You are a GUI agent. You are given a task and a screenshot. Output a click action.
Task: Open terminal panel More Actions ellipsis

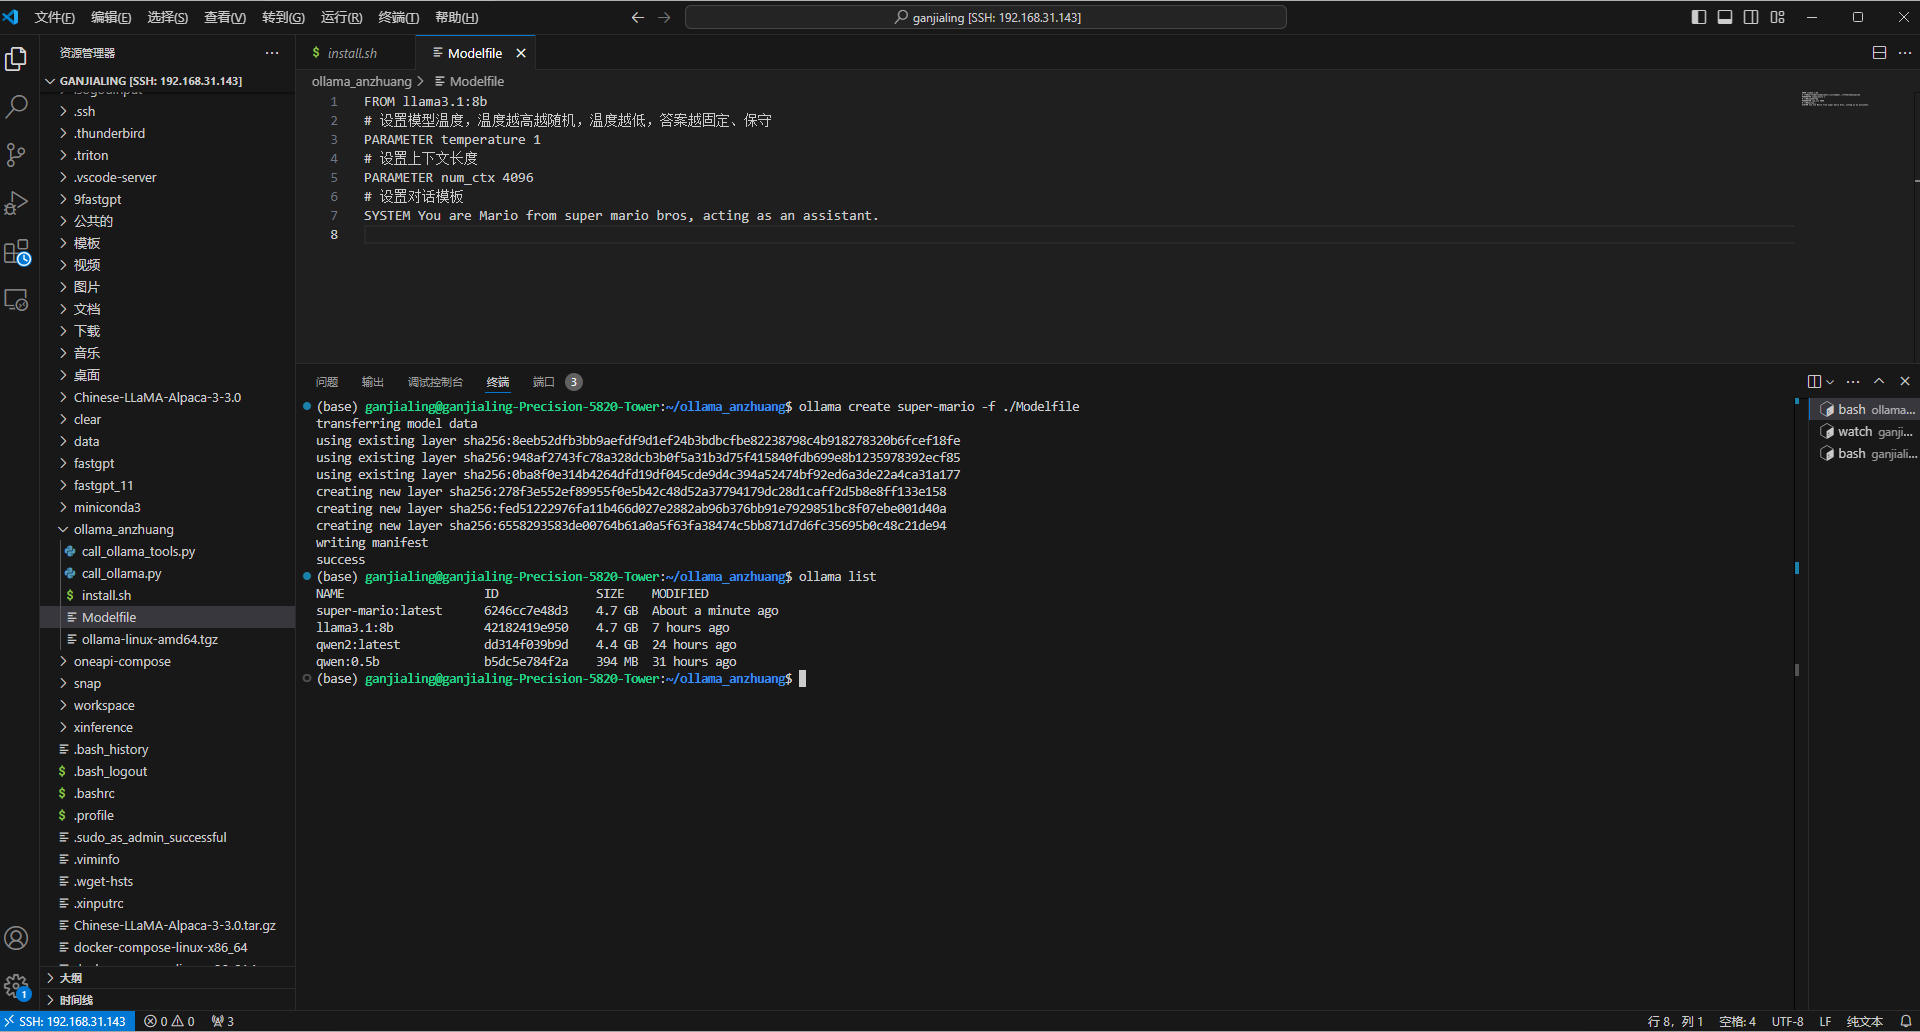point(1853,381)
